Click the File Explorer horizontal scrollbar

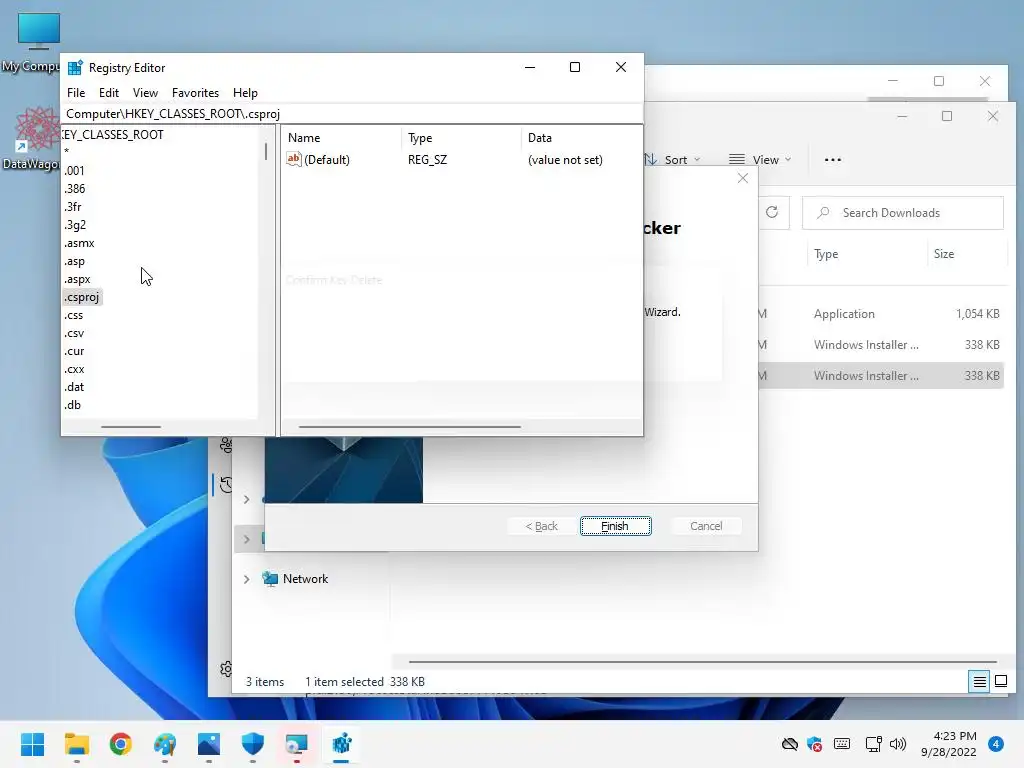point(703,662)
